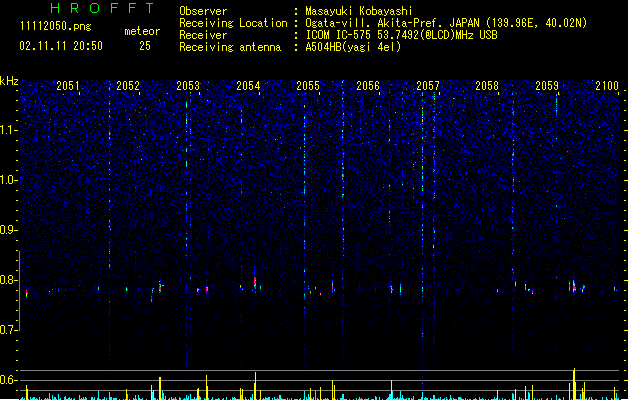
Task: Click the 0.6 kHz axis label
Action: 8,380
